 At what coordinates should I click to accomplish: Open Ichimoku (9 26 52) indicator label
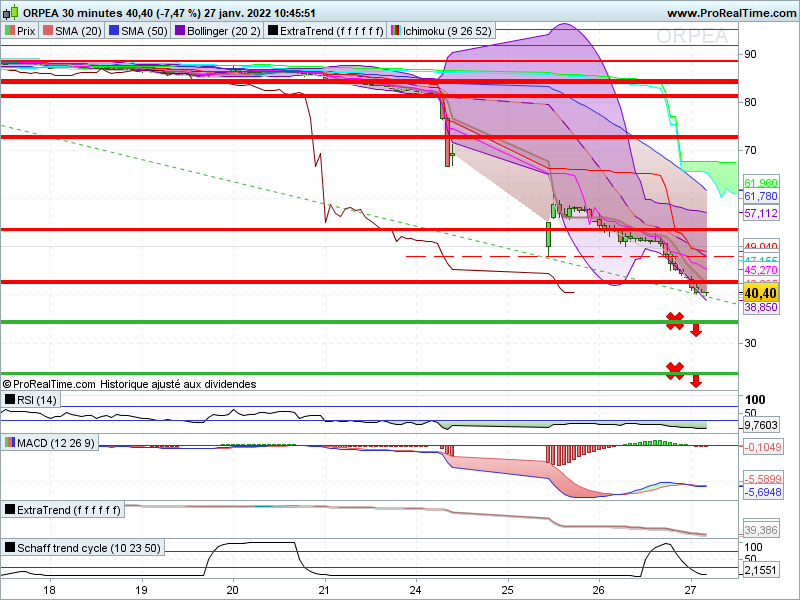click(447, 31)
